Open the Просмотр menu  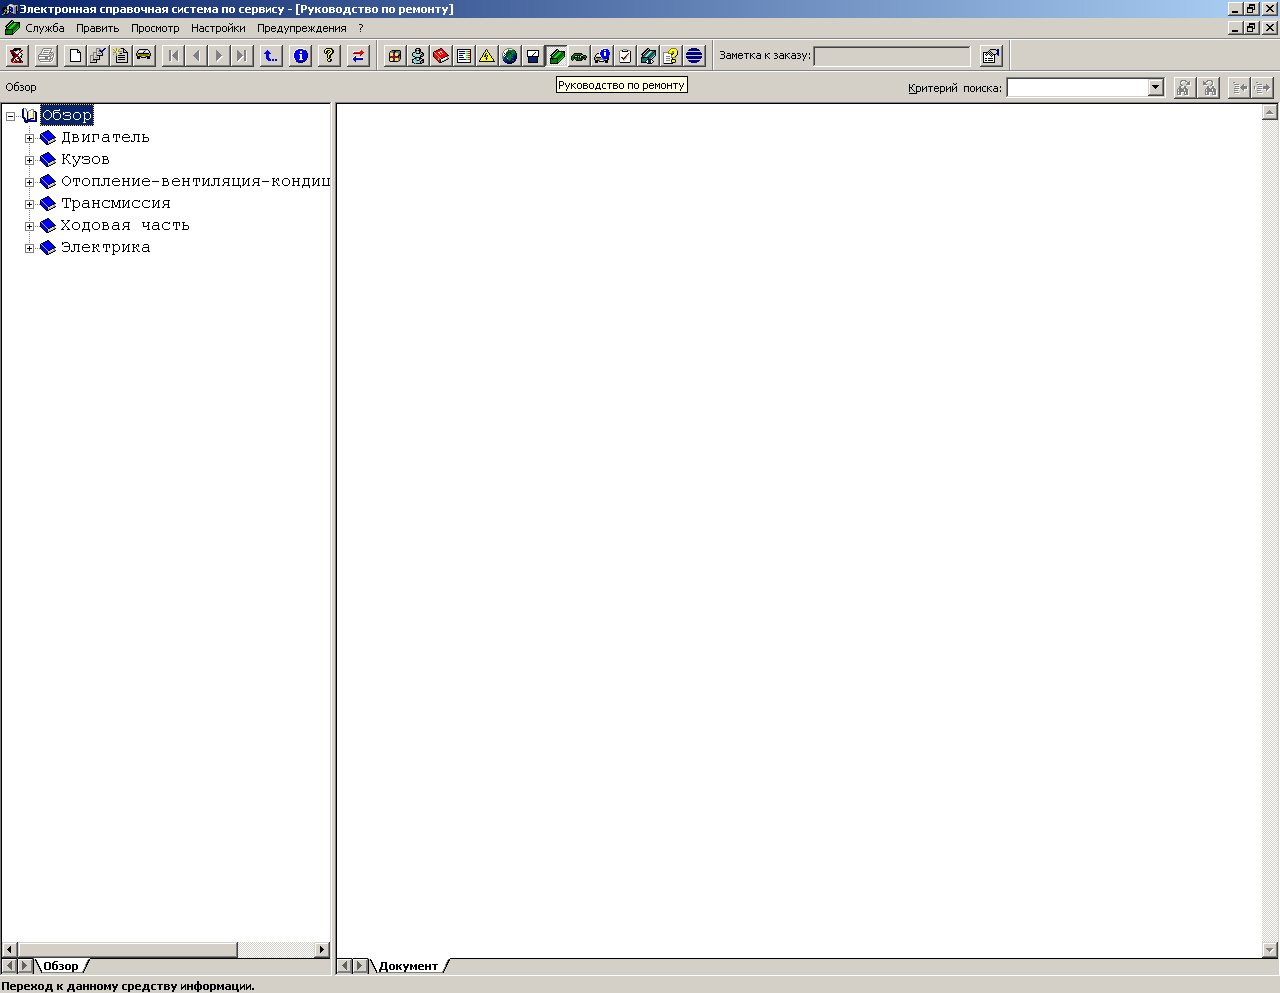(155, 28)
